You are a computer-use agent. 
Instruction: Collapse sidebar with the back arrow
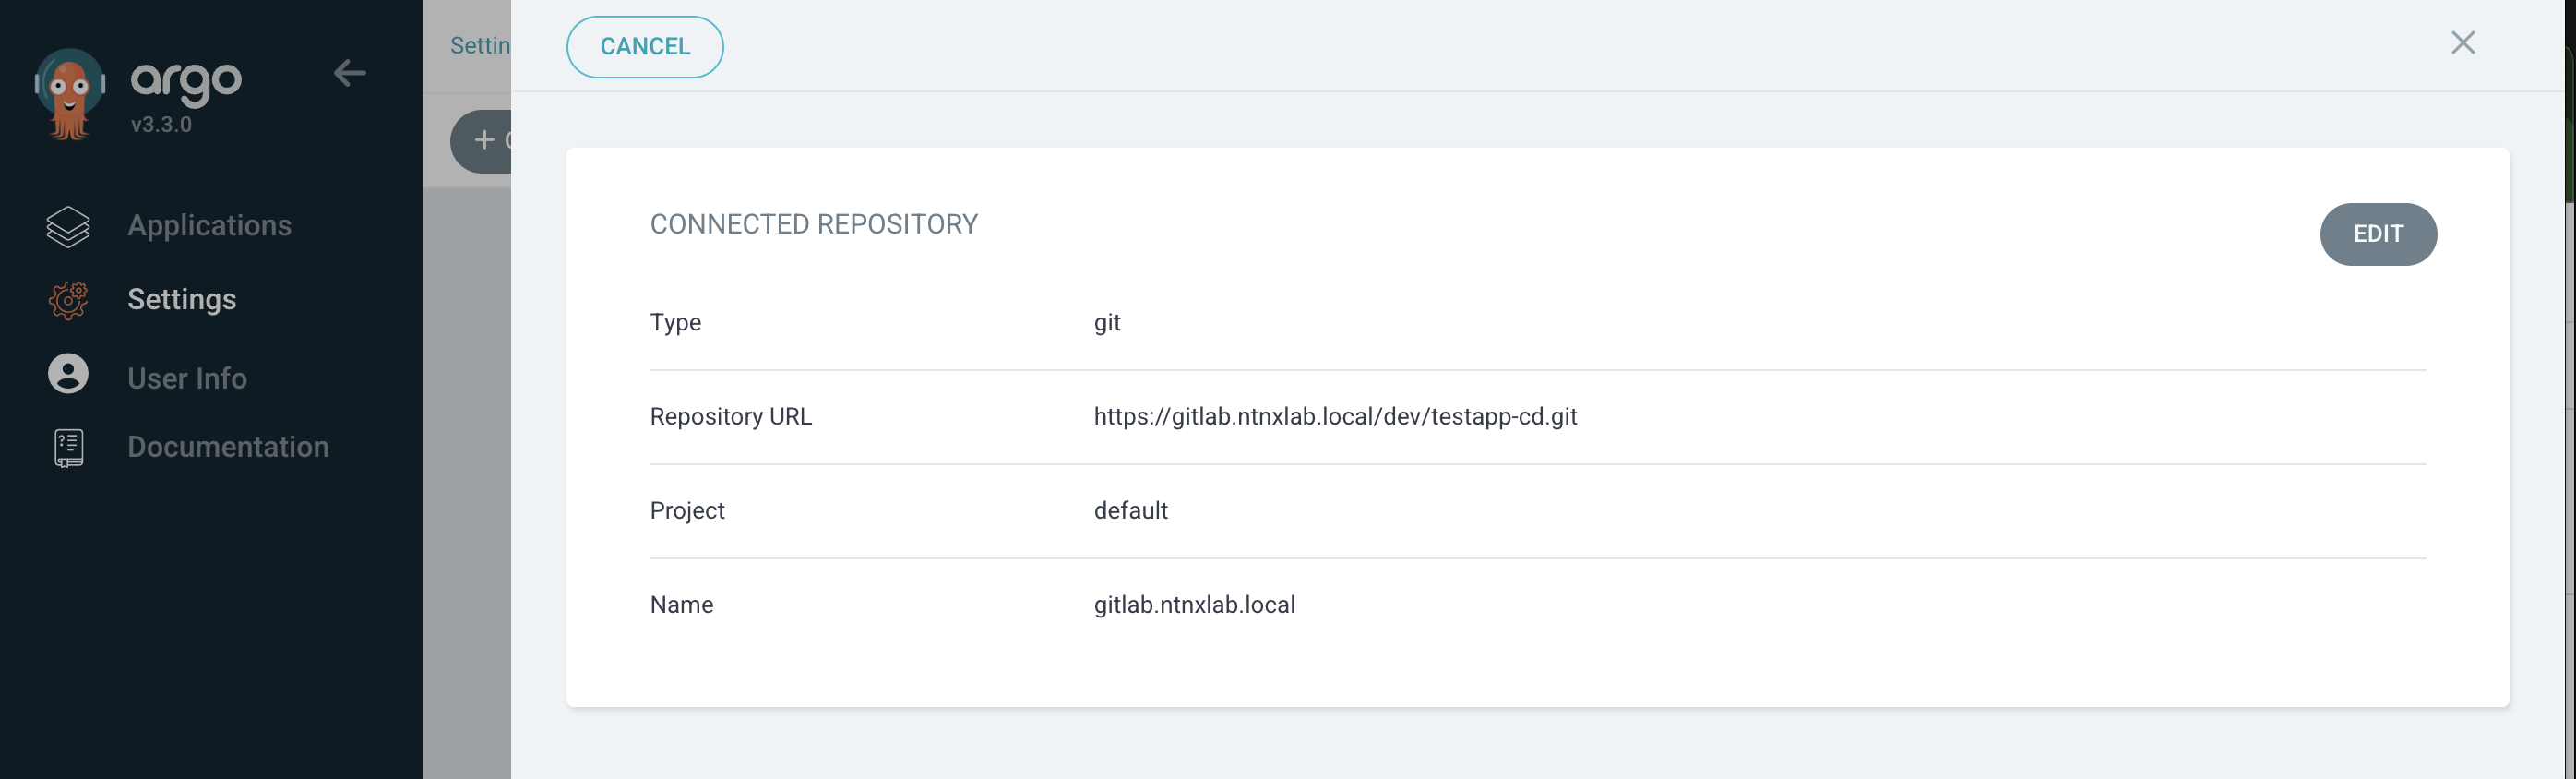tap(349, 73)
